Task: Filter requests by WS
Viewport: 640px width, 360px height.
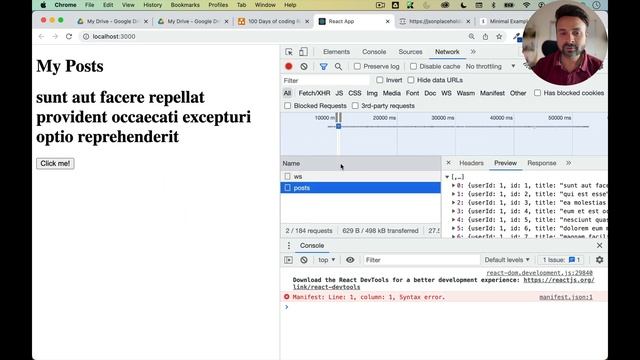Action: click(x=446, y=93)
